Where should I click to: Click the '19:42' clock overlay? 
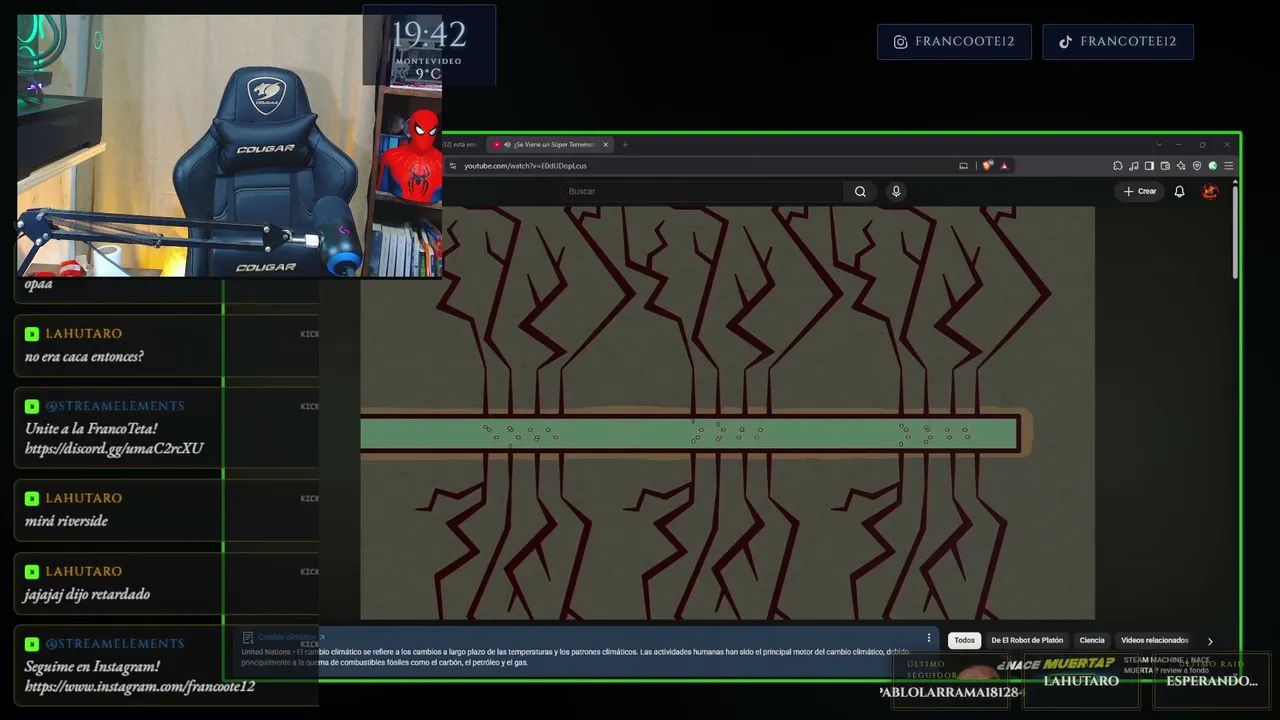(x=429, y=36)
